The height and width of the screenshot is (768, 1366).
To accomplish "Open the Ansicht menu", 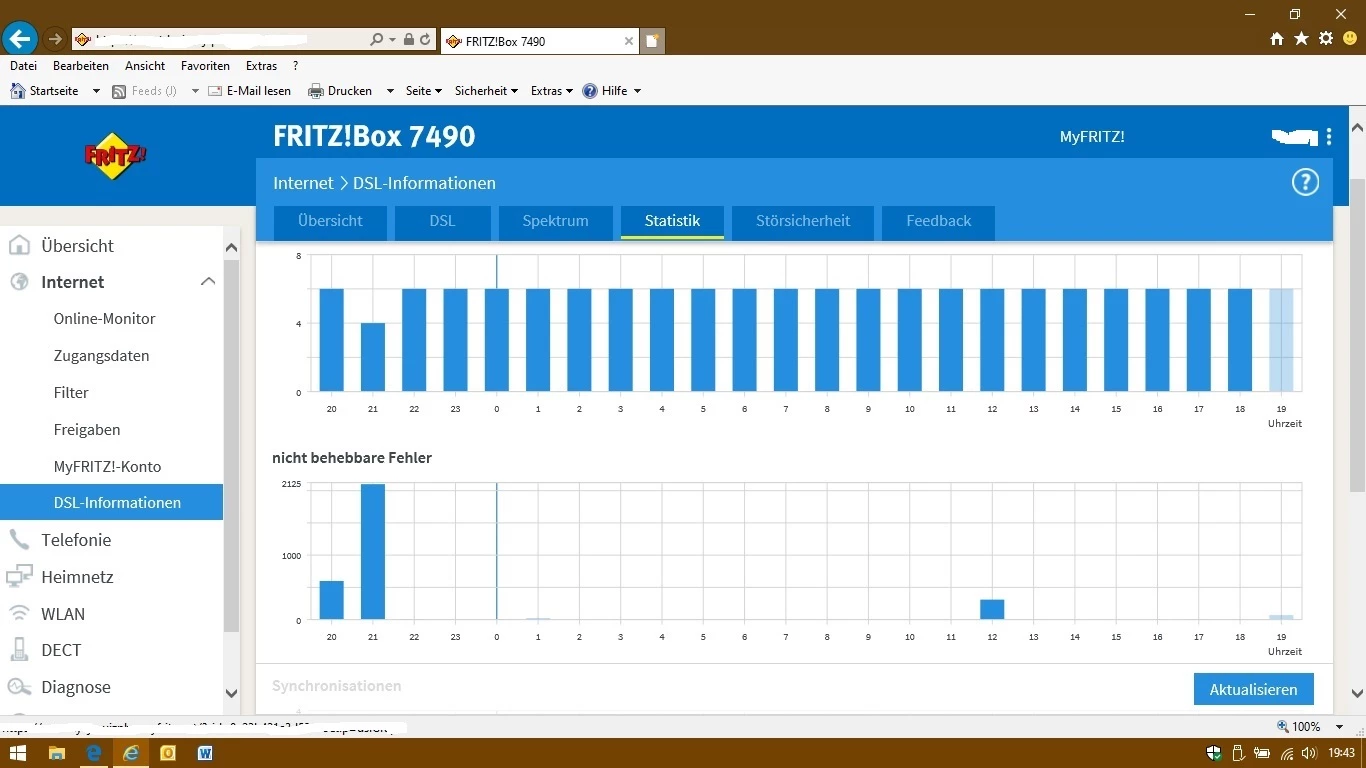I will point(145,66).
